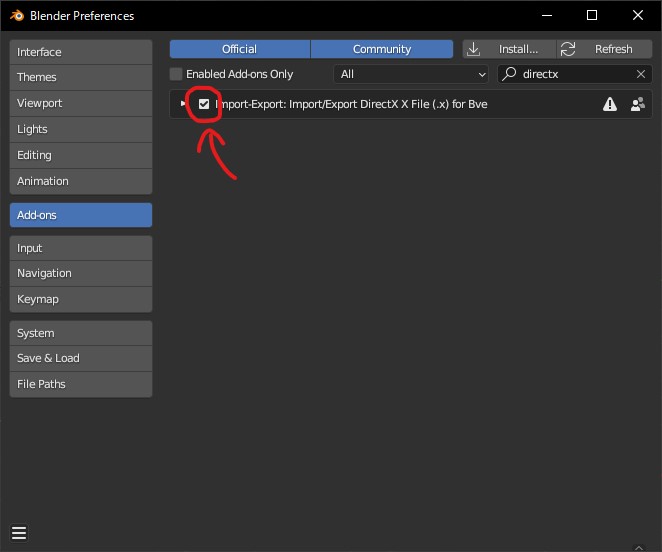Viewport: 662px width, 552px height.
Task: Click the Install... button
Action: tap(509, 49)
